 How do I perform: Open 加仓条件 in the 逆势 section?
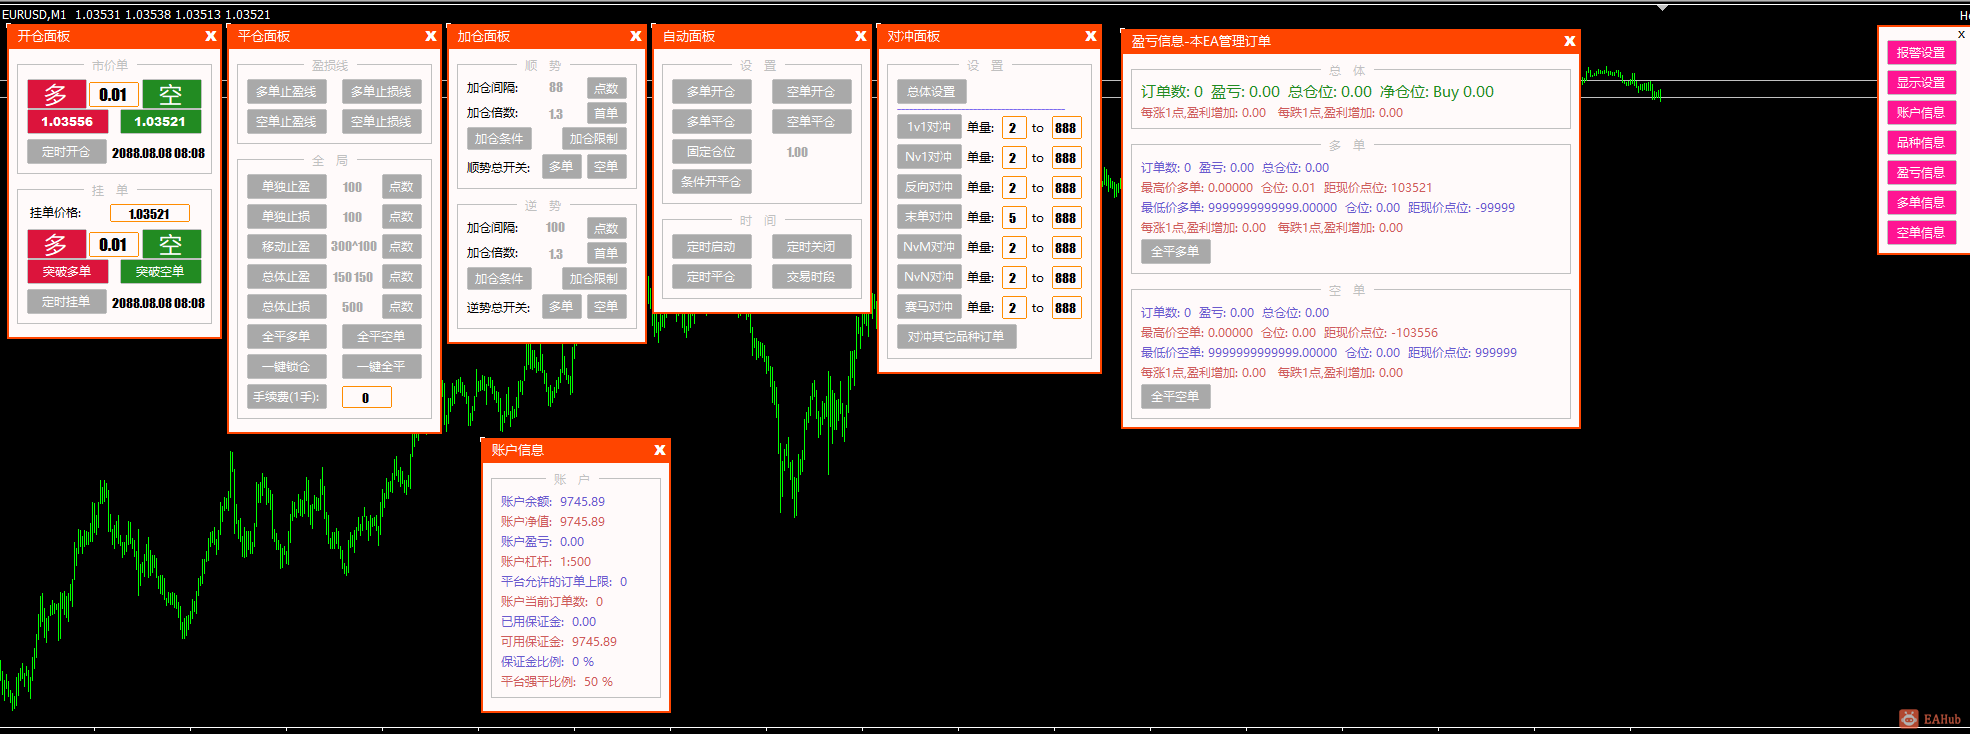click(x=499, y=278)
